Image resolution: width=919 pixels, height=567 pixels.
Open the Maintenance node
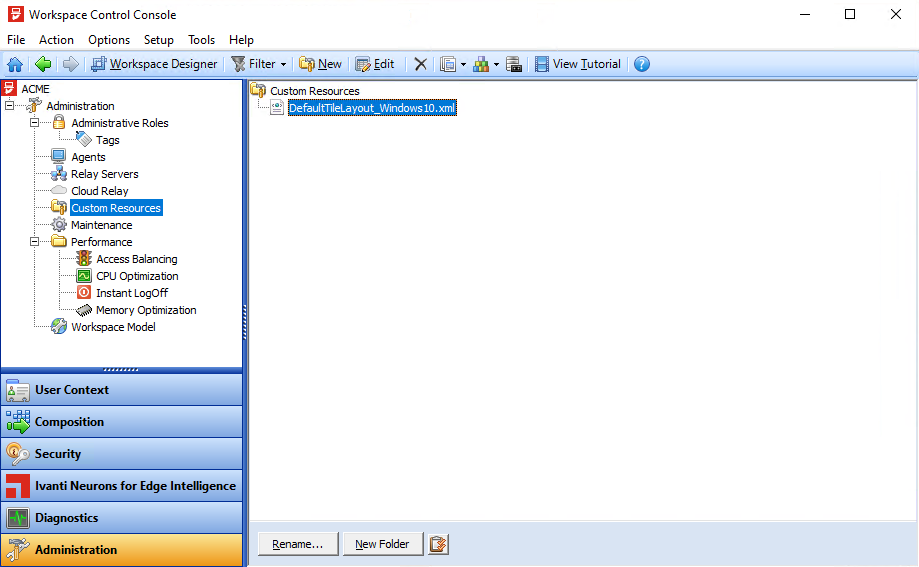101,225
